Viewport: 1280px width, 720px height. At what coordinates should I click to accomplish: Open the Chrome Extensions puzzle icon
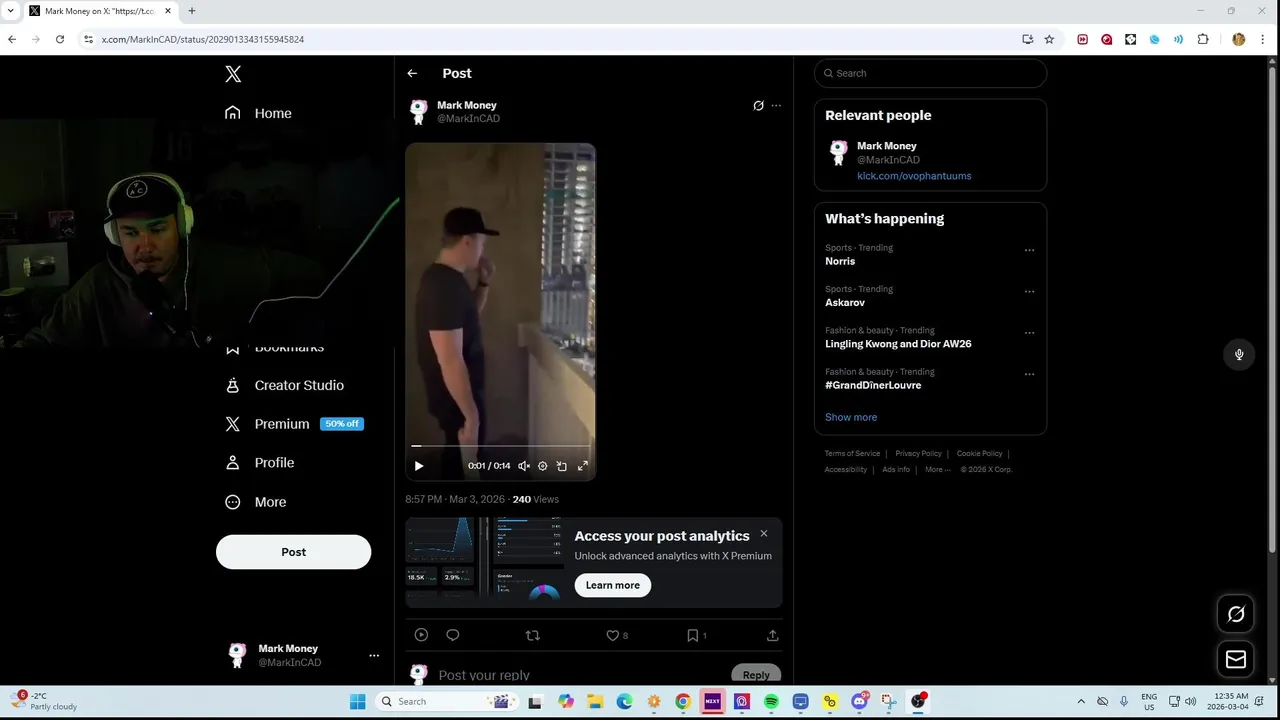(1203, 39)
